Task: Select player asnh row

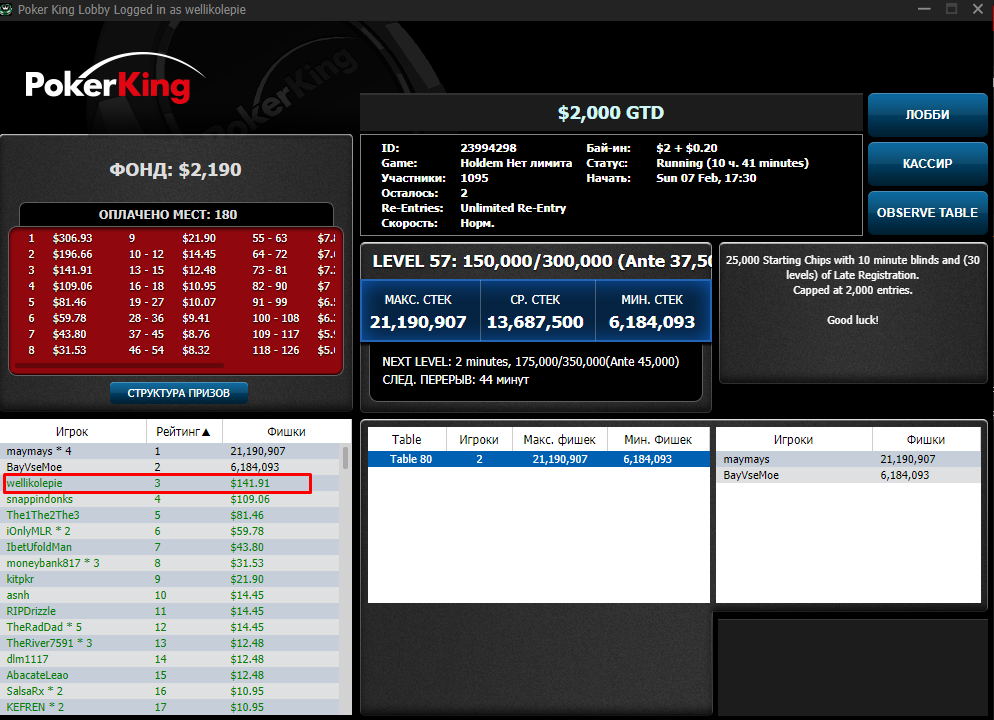Action: point(170,595)
